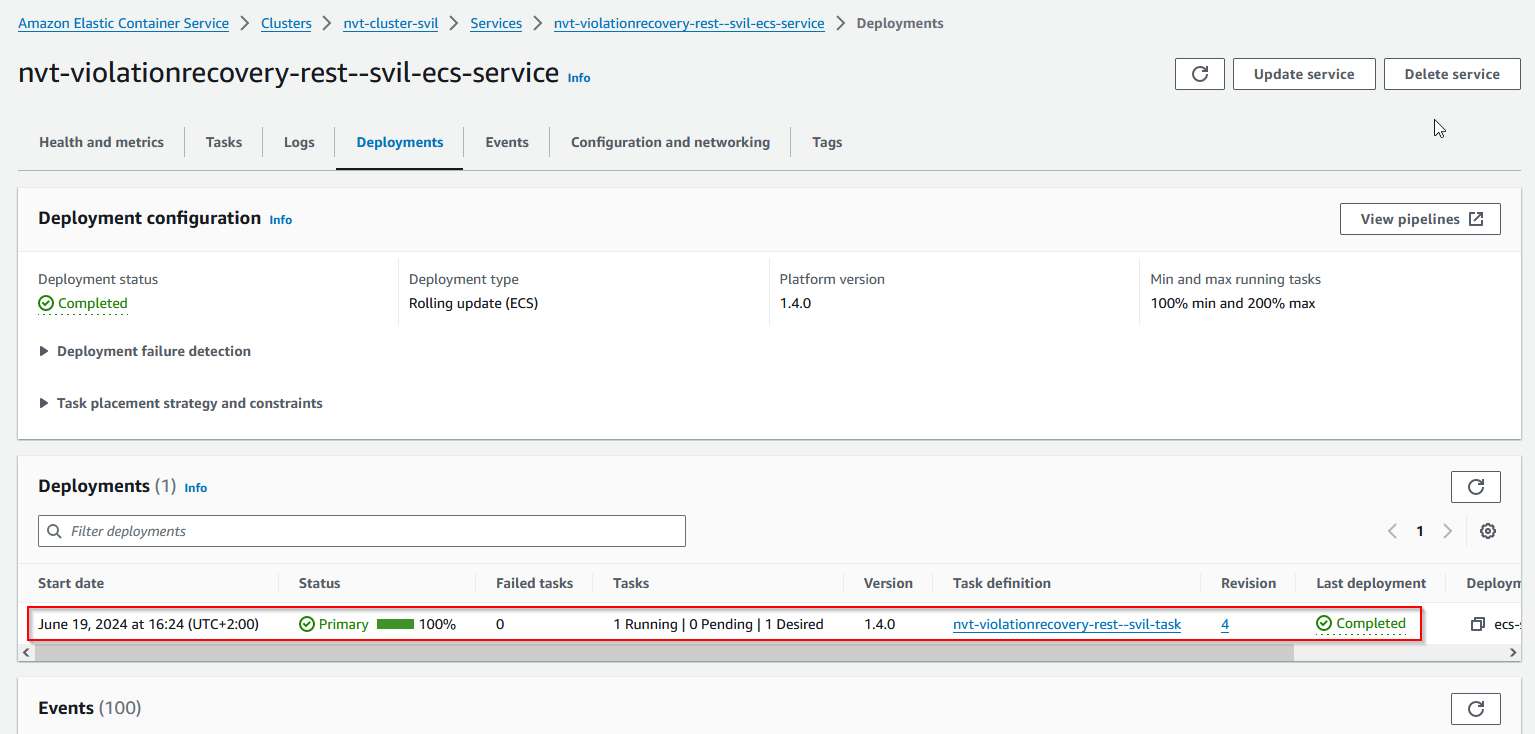1535x734 pixels.
Task: Refresh the Deployments list
Action: pos(1475,487)
